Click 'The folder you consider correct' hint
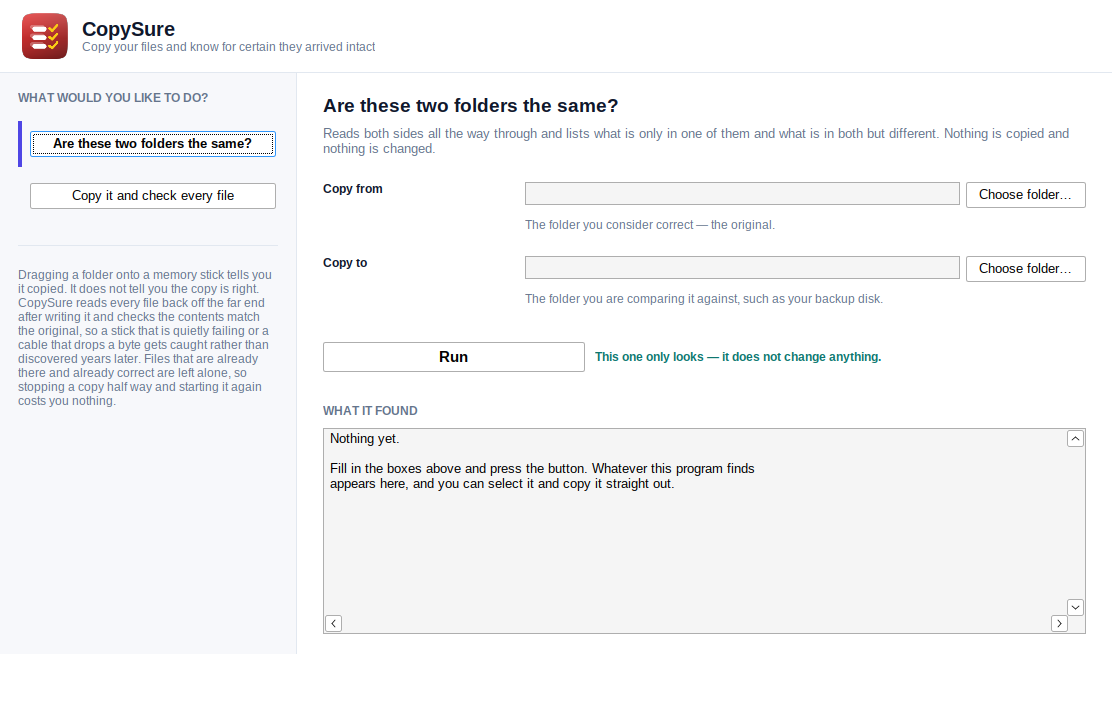Screen dimensions: 1112x726 pyautogui.click(x=650, y=225)
